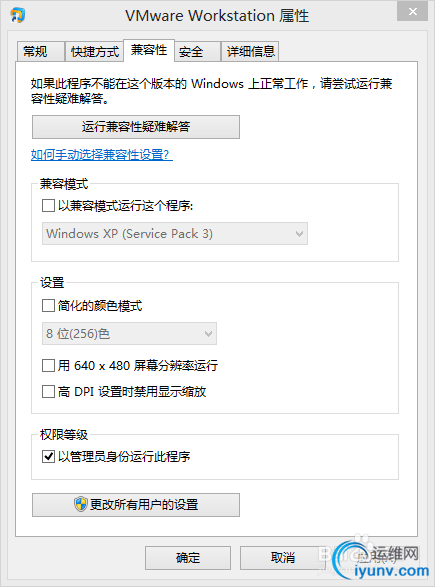
Task: Check the 简化的颜色模式 option
Action: [48, 305]
